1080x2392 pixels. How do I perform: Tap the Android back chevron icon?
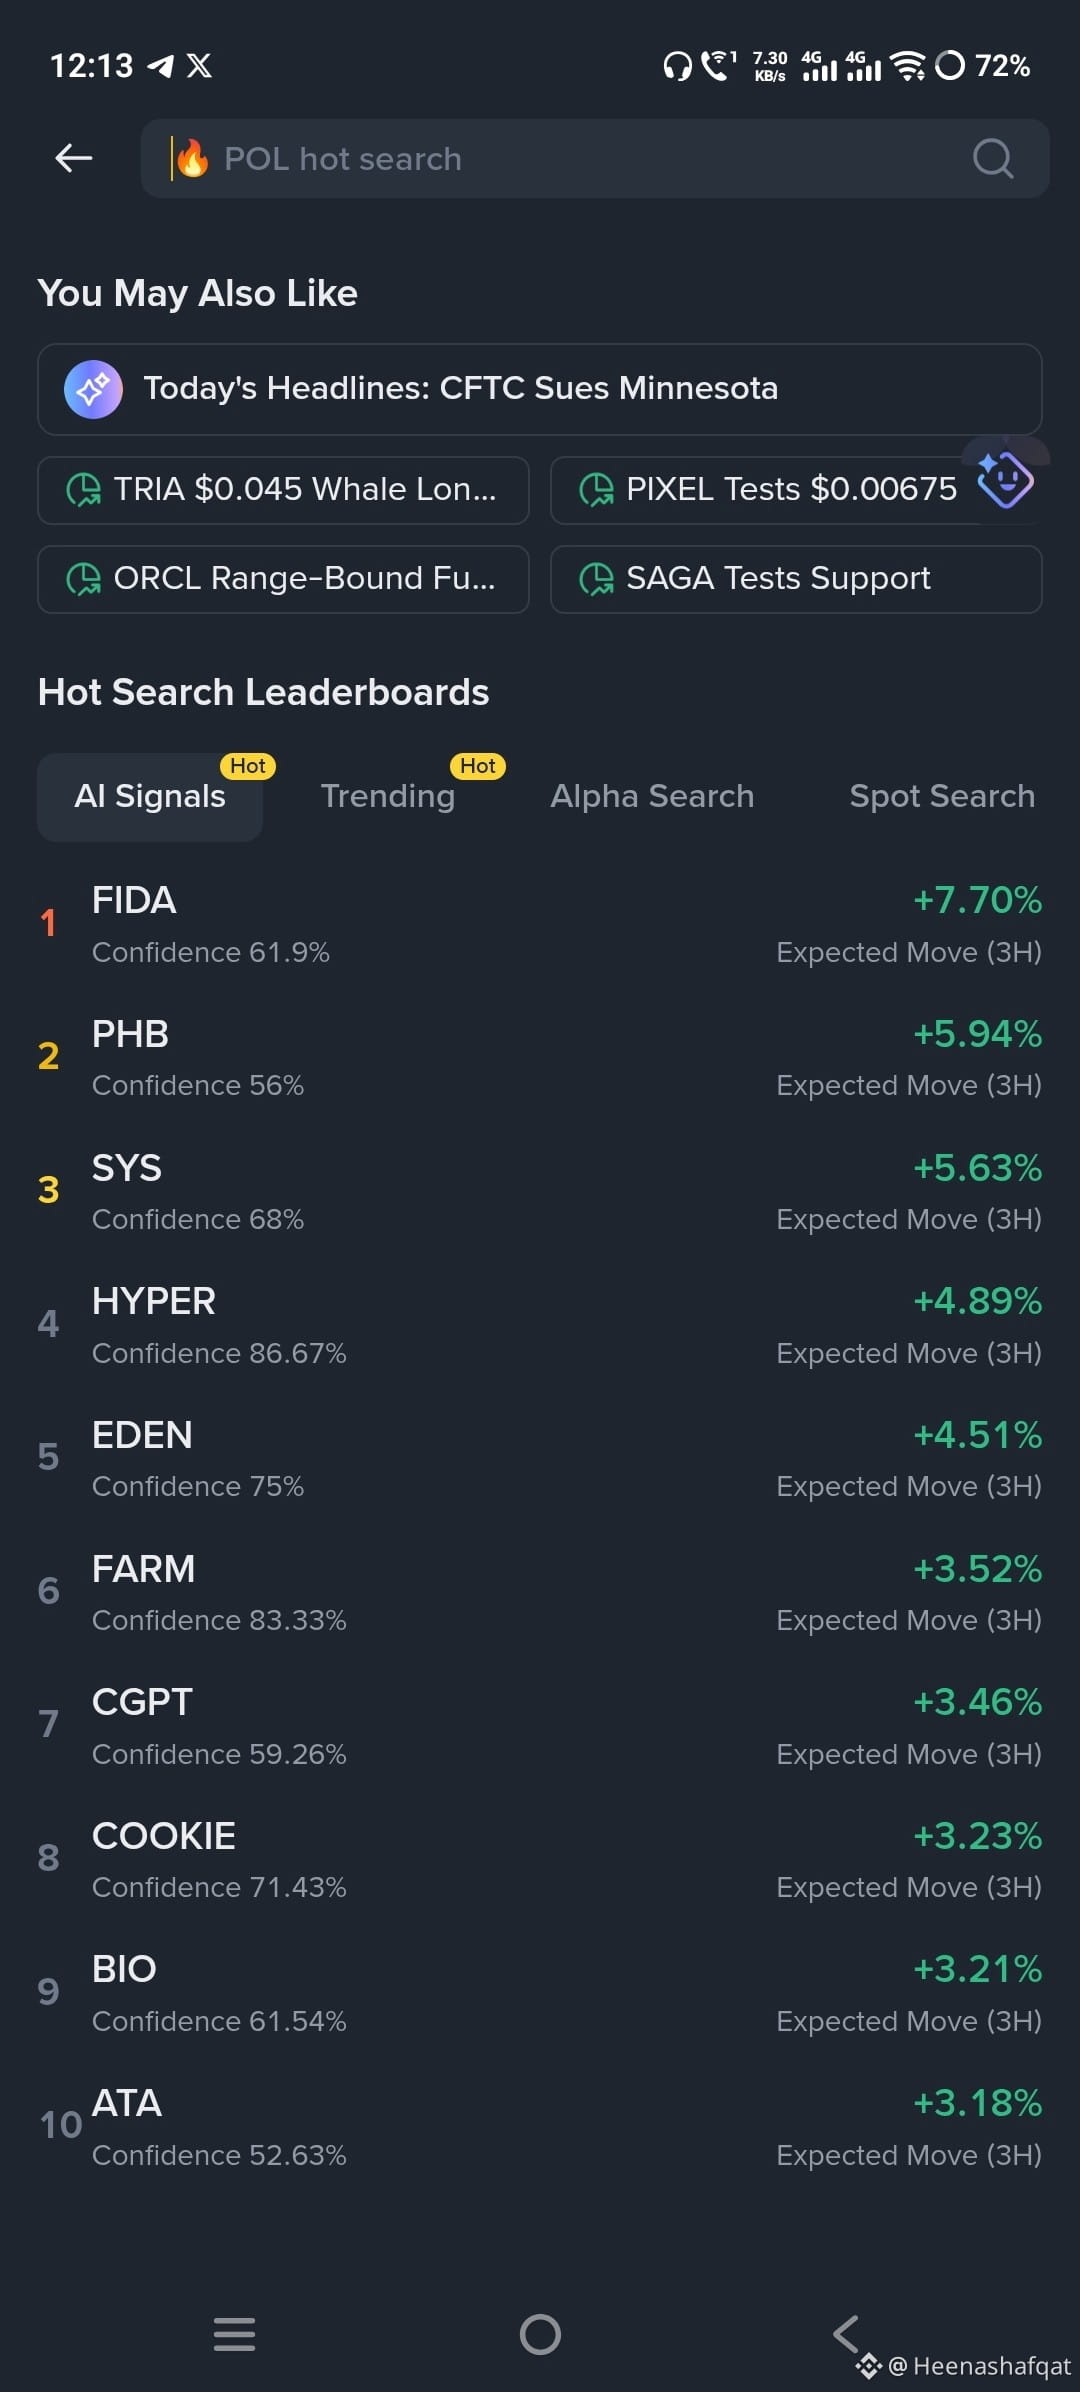click(x=846, y=2334)
